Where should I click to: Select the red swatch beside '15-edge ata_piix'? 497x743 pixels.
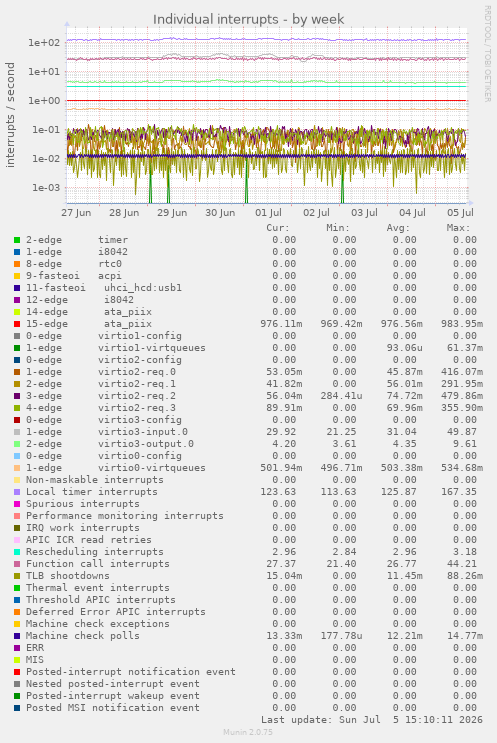coord(17,324)
